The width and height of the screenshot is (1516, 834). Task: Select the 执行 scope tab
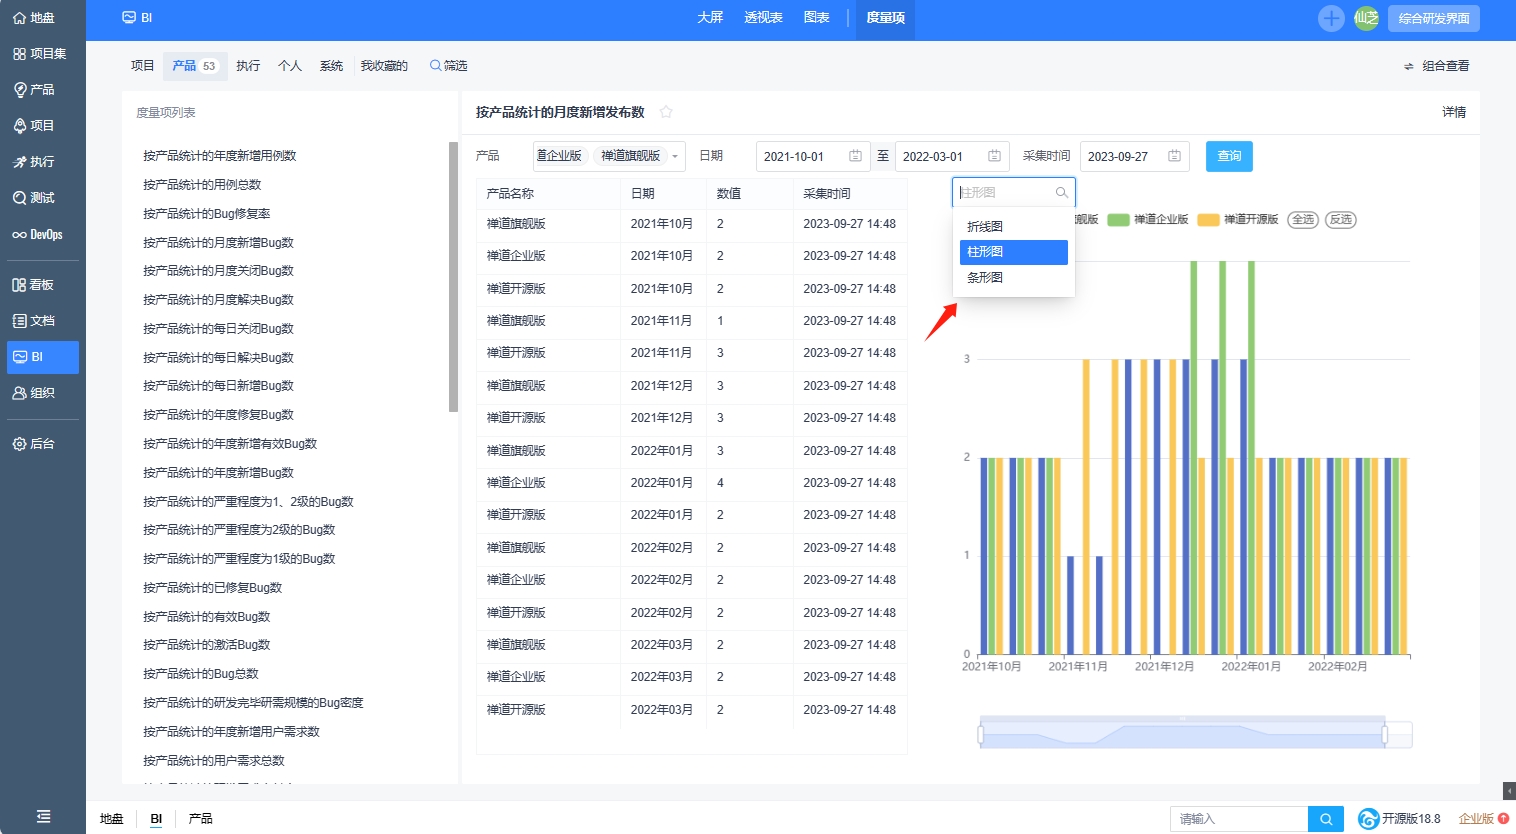click(x=248, y=66)
